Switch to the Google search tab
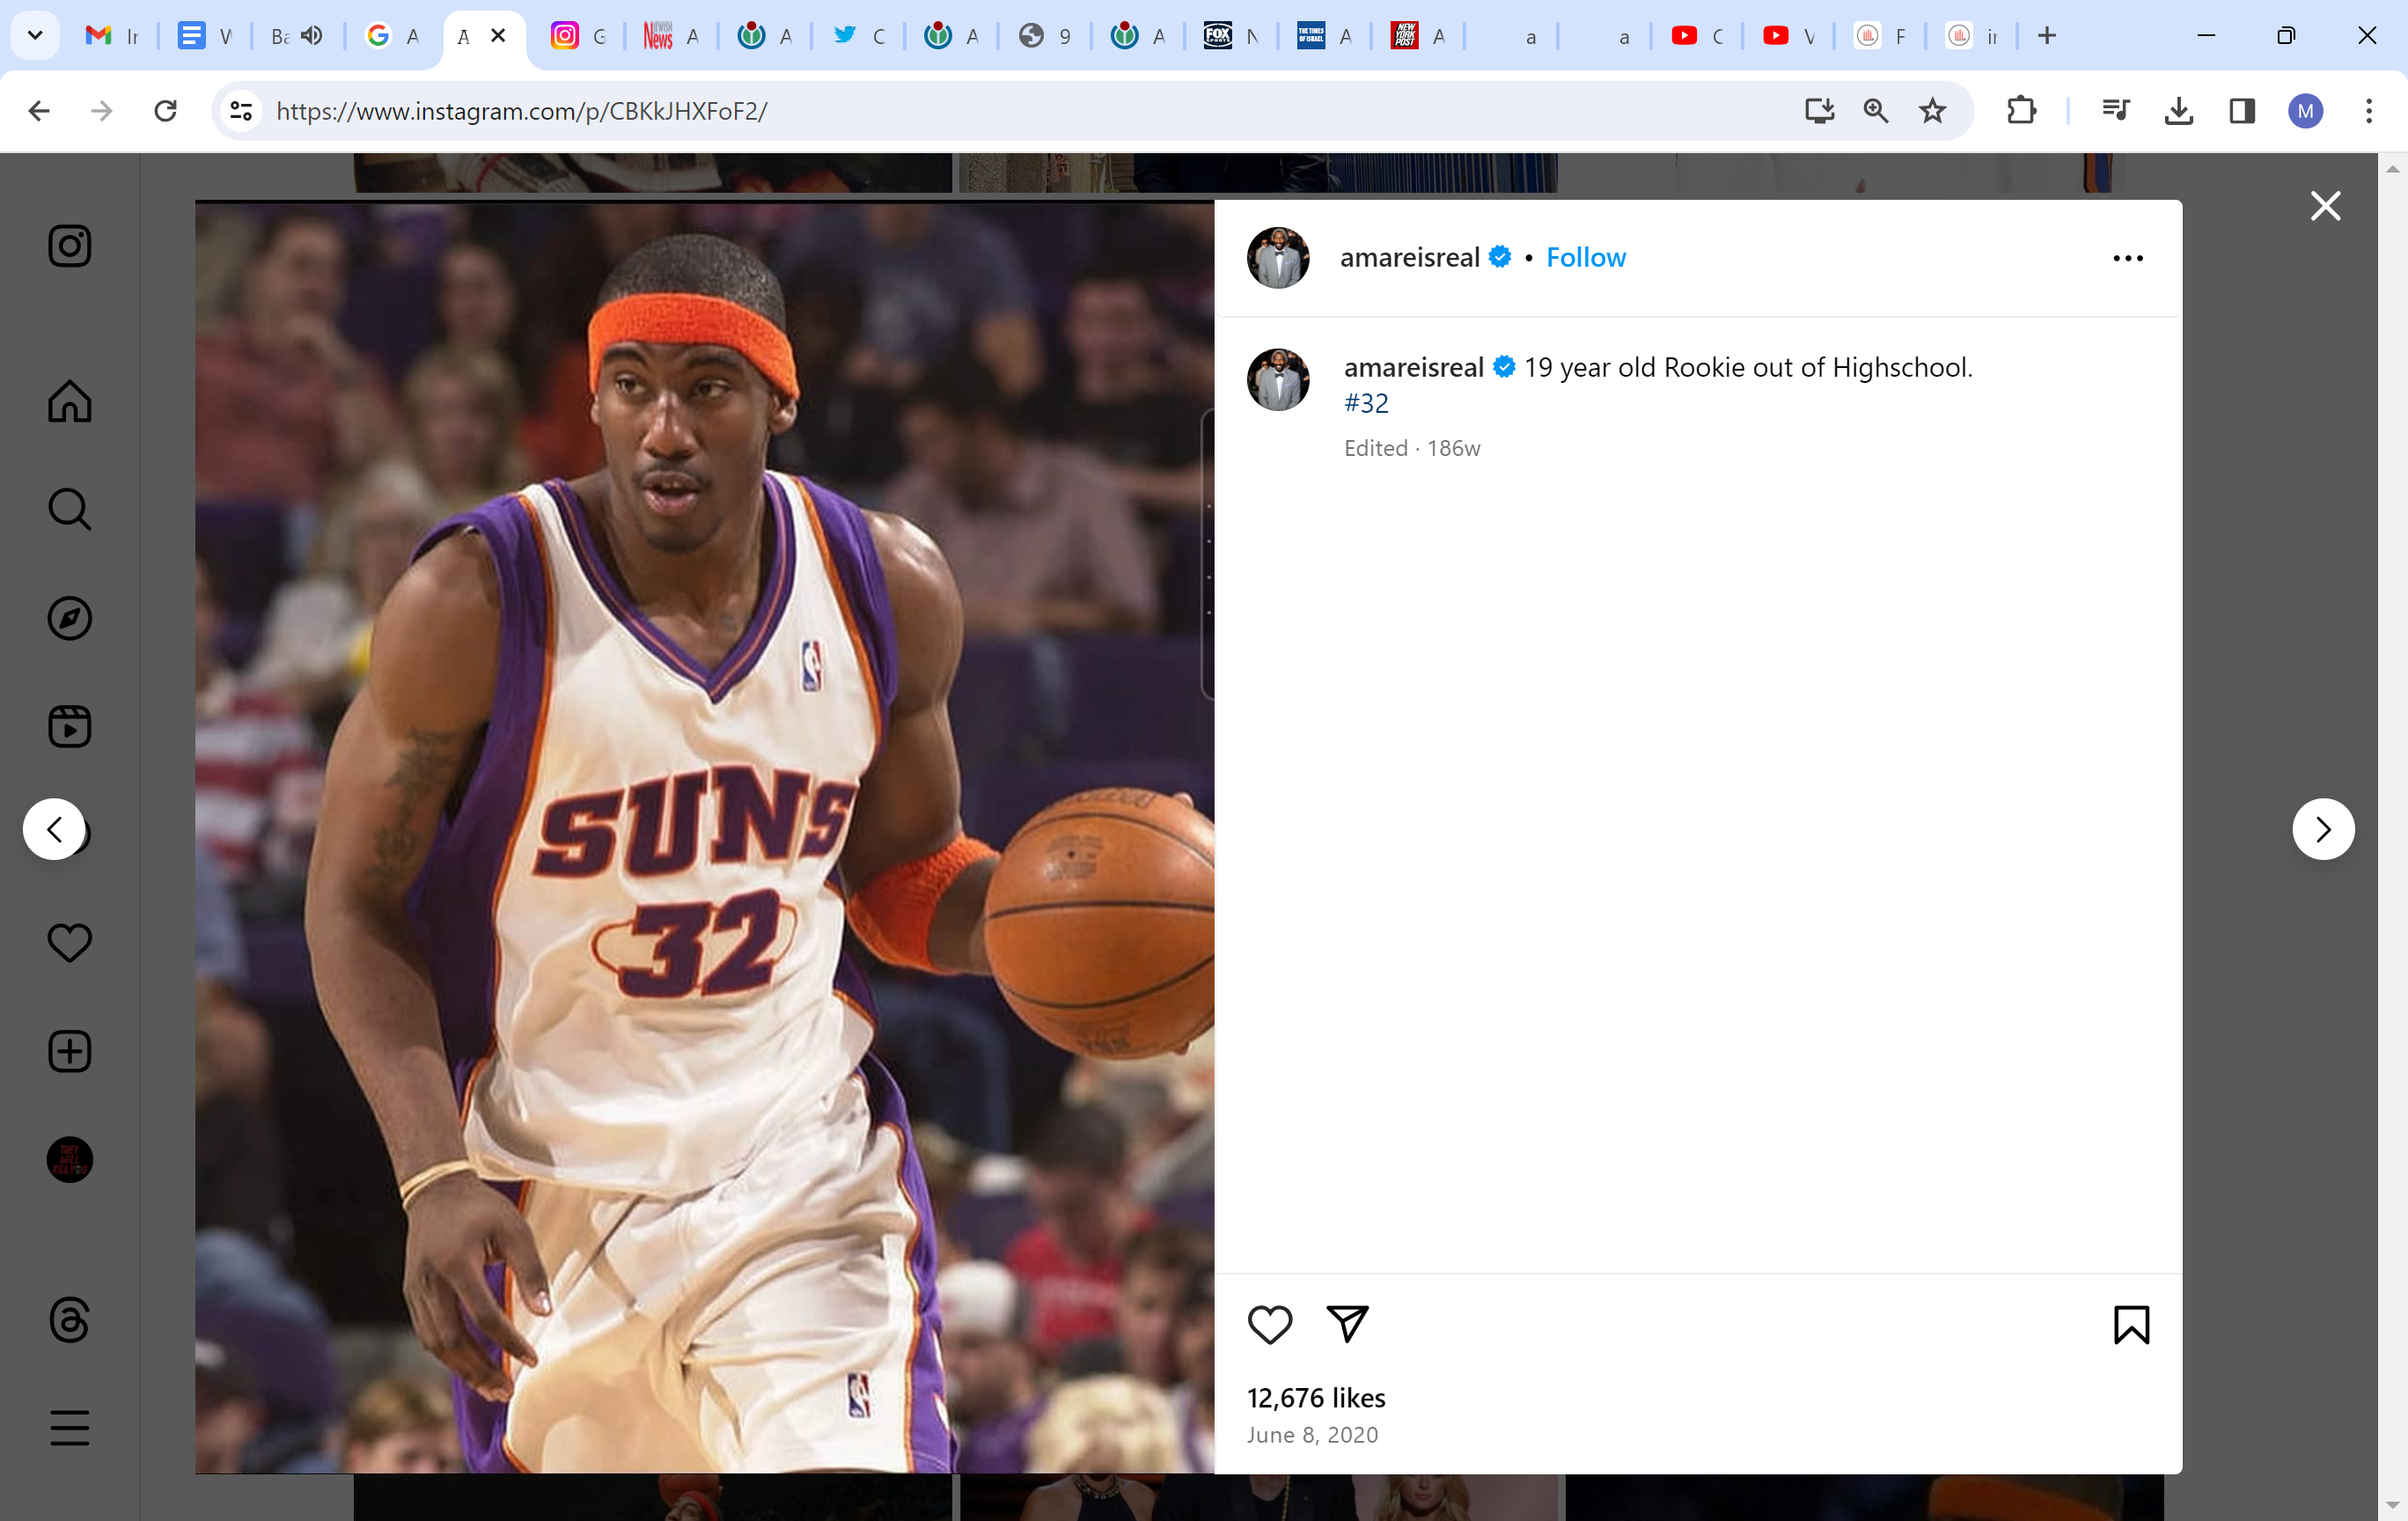The height and width of the screenshot is (1521, 2408). [x=392, y=36]
